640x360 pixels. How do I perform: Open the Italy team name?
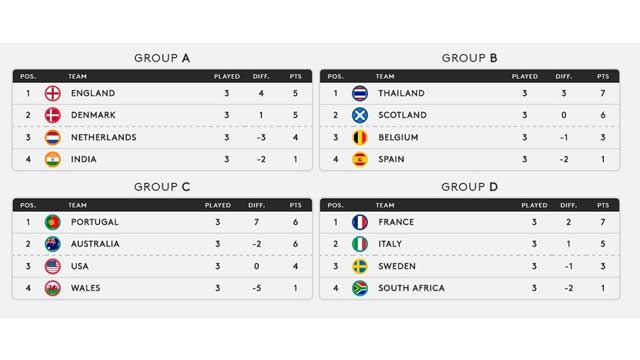390,244
